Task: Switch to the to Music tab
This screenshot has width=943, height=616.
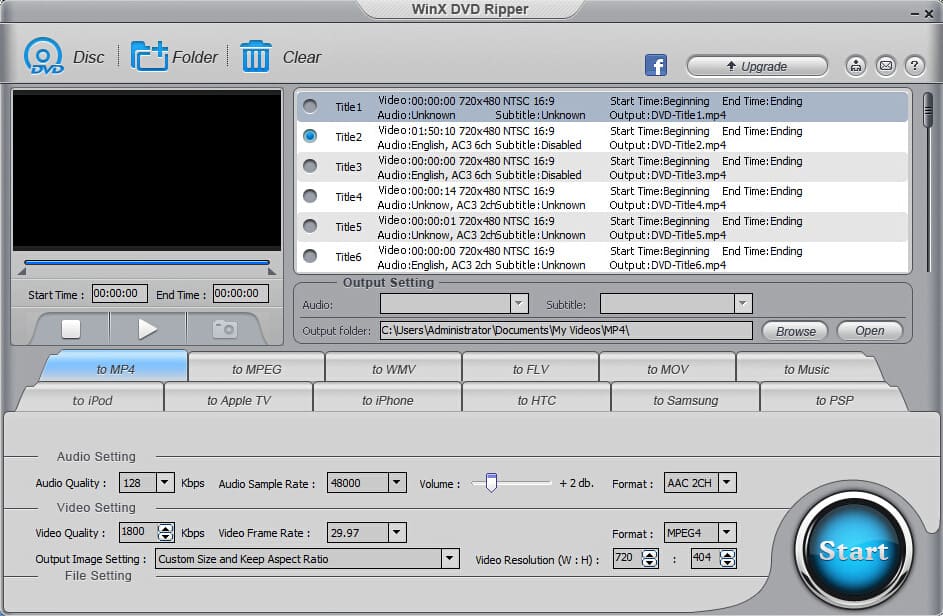Action: tap(806, 369)
